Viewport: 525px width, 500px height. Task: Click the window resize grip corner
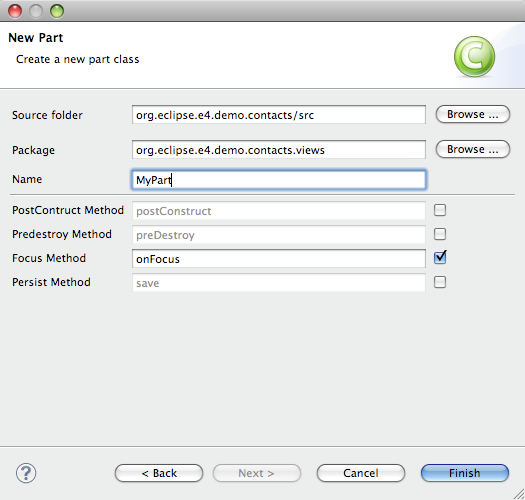[x=519, y=494]
